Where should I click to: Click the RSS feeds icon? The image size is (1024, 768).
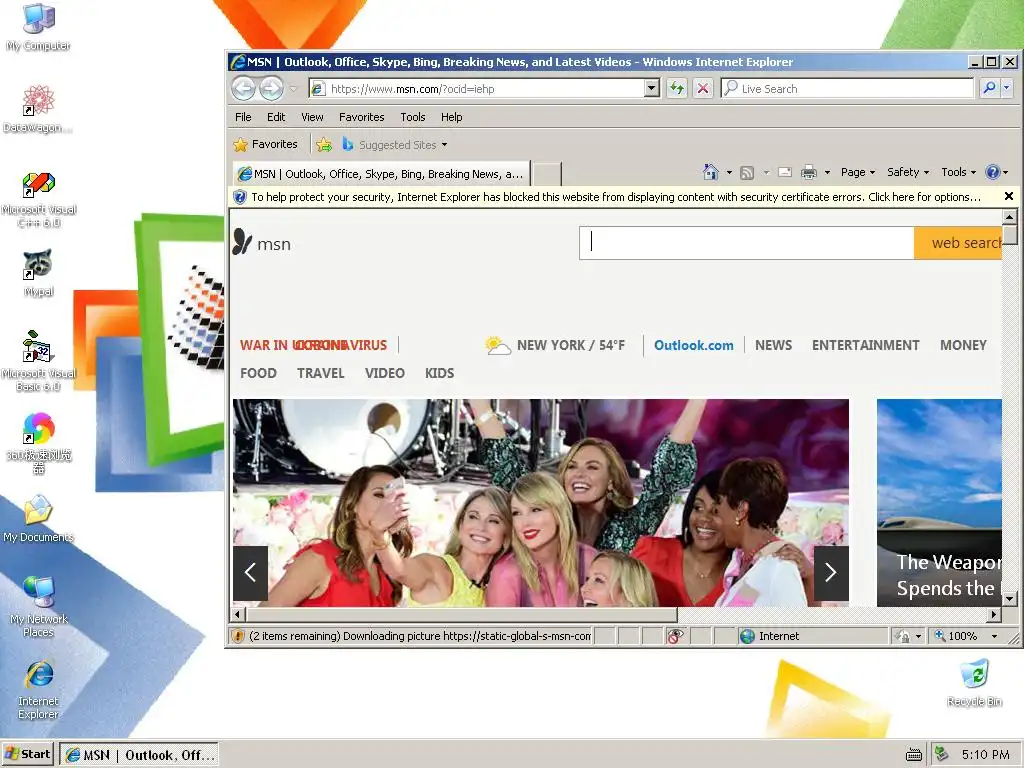click(747, 172)
